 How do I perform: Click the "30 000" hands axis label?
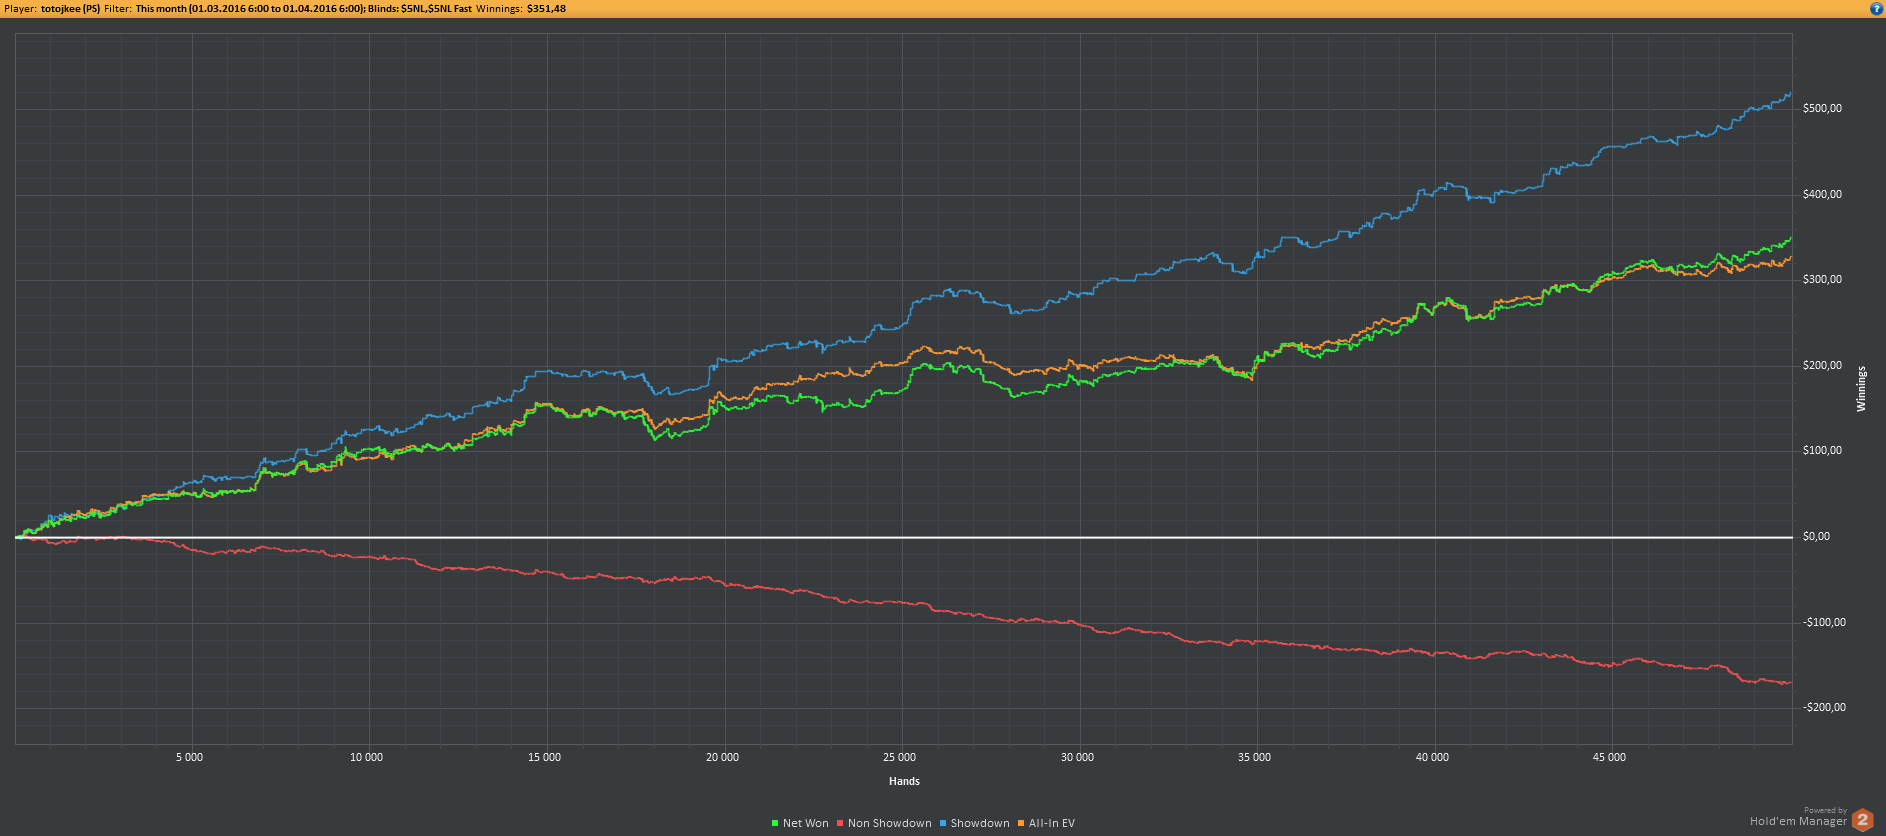click(1077, 757)
